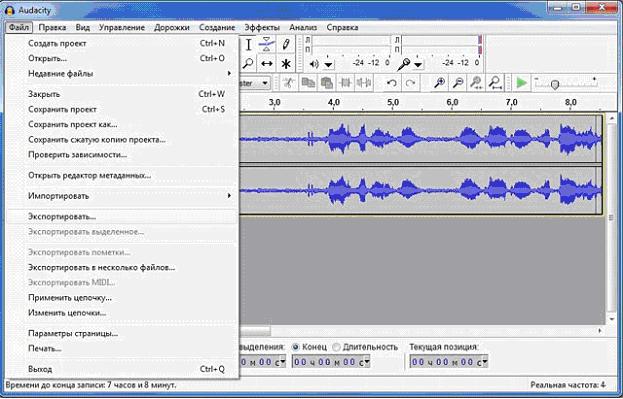Open the microphone input meter dropdown arrow

[418, 64]
